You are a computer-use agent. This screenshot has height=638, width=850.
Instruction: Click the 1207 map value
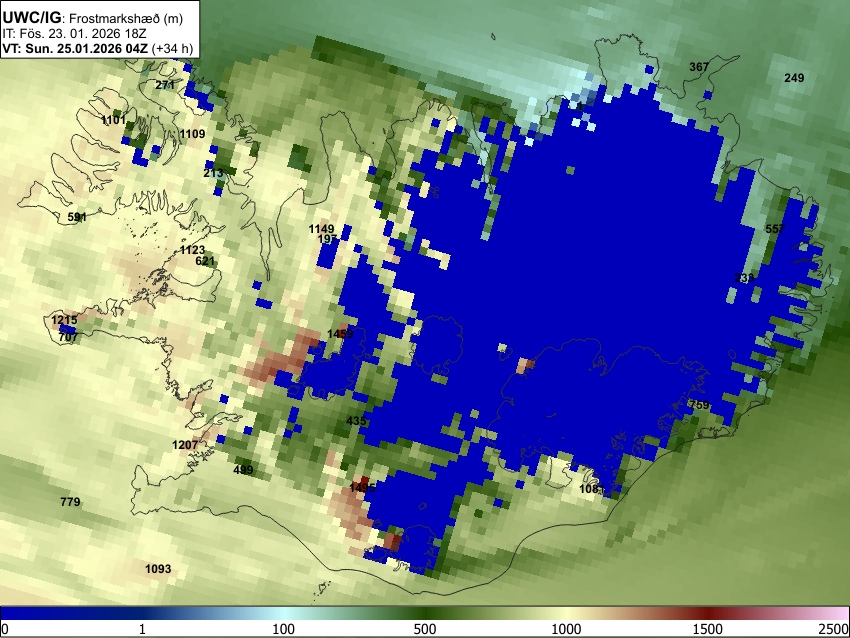click(x=185, y=445)
